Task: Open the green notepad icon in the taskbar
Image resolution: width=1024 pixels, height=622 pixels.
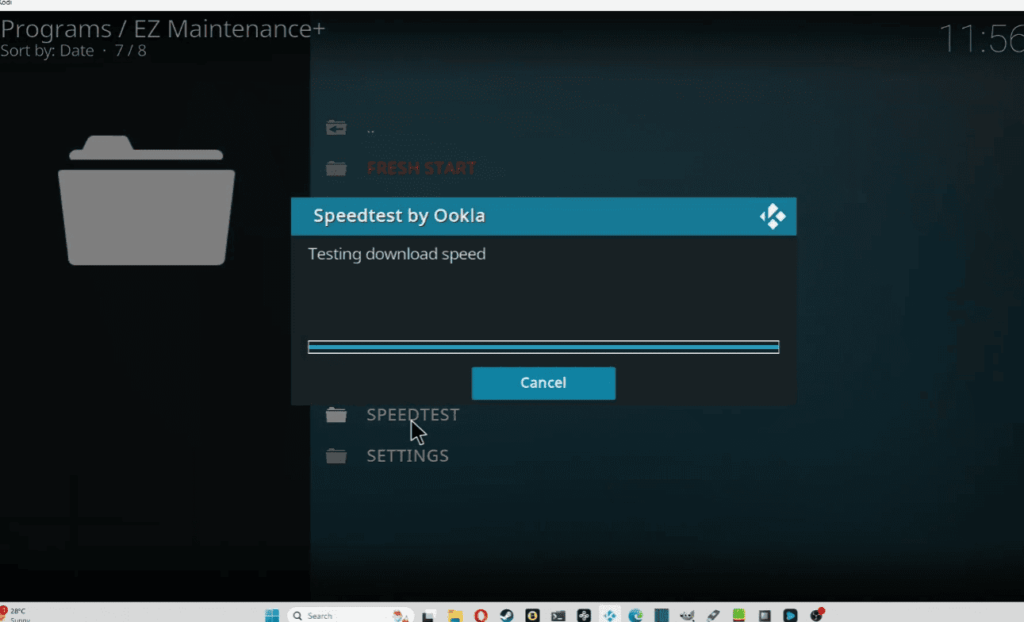Action: click(x=739, y=615)
